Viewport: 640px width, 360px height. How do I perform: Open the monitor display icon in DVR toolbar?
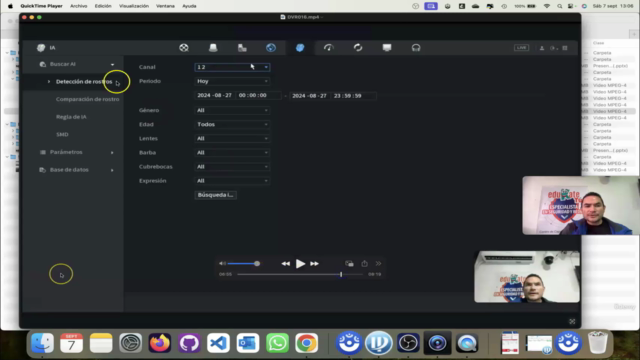tap(387, 48)
